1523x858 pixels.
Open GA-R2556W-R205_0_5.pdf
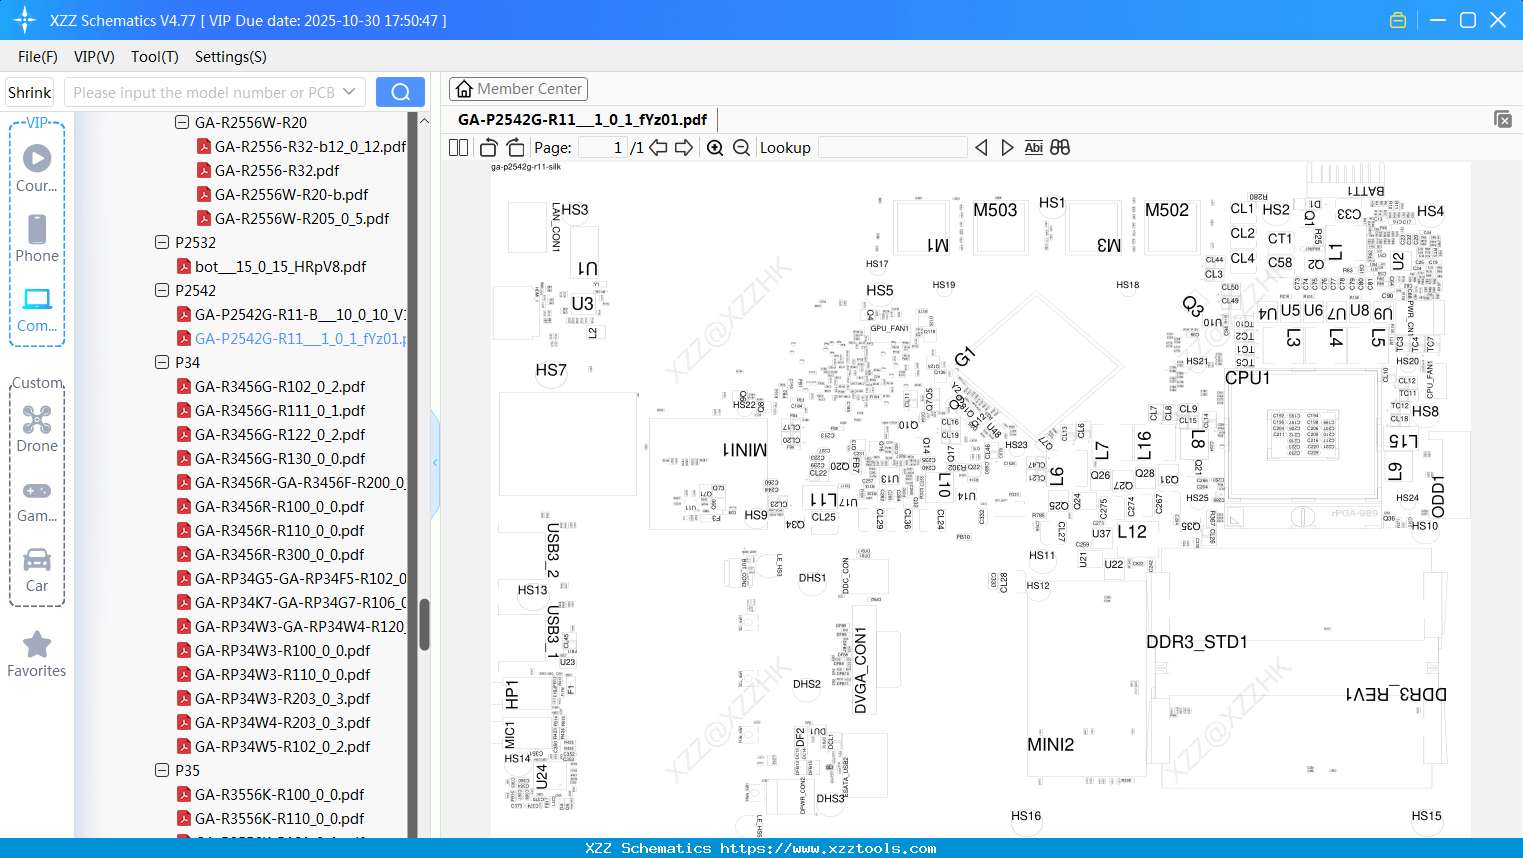pyautogui.click(x=302, y=219)
